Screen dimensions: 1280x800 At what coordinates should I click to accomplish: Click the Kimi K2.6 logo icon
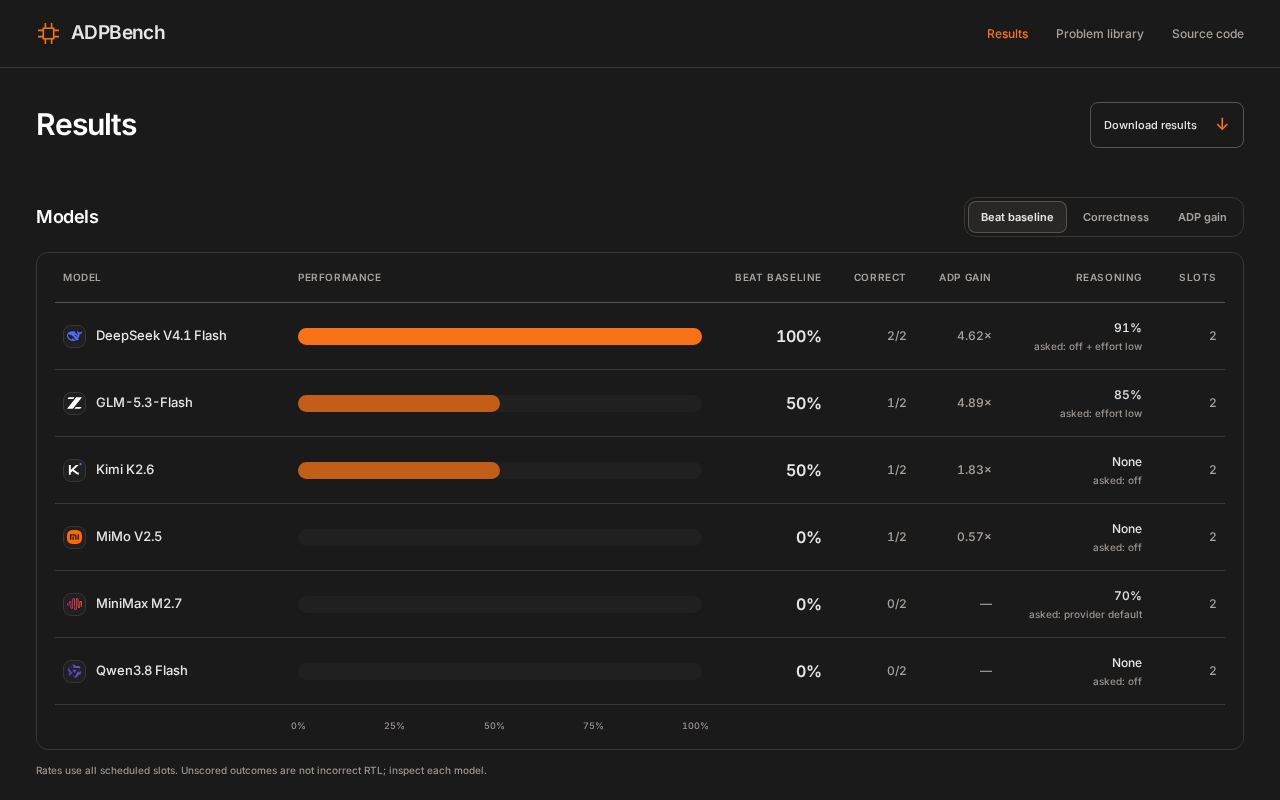[x=74, y=470]
